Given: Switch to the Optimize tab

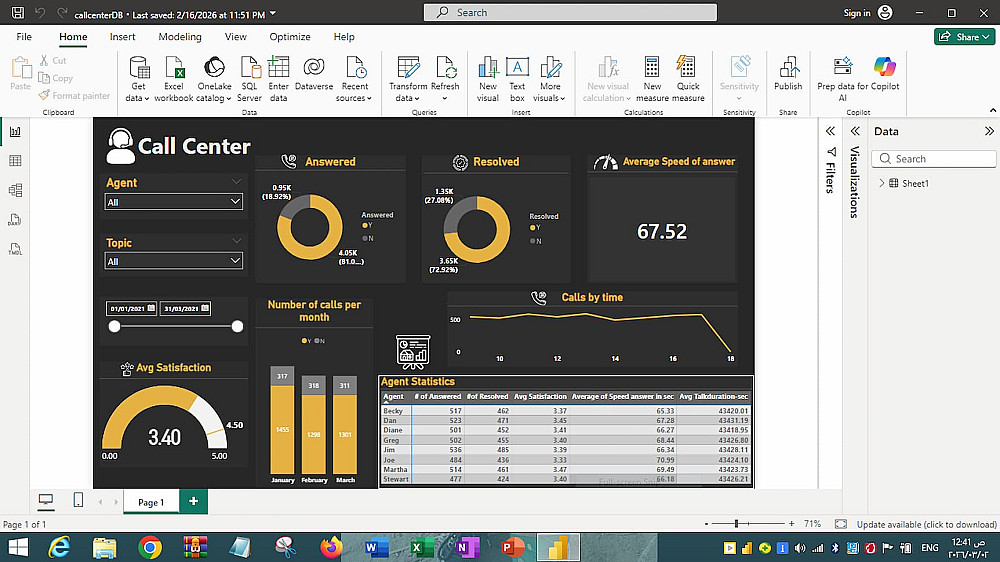Looking at the screenshot, I should coord(290,37).
